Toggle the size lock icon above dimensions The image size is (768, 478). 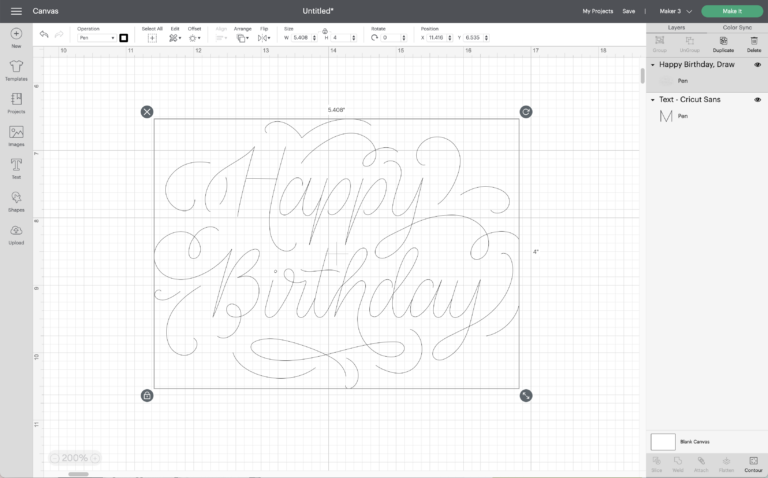tap(324, 31)
